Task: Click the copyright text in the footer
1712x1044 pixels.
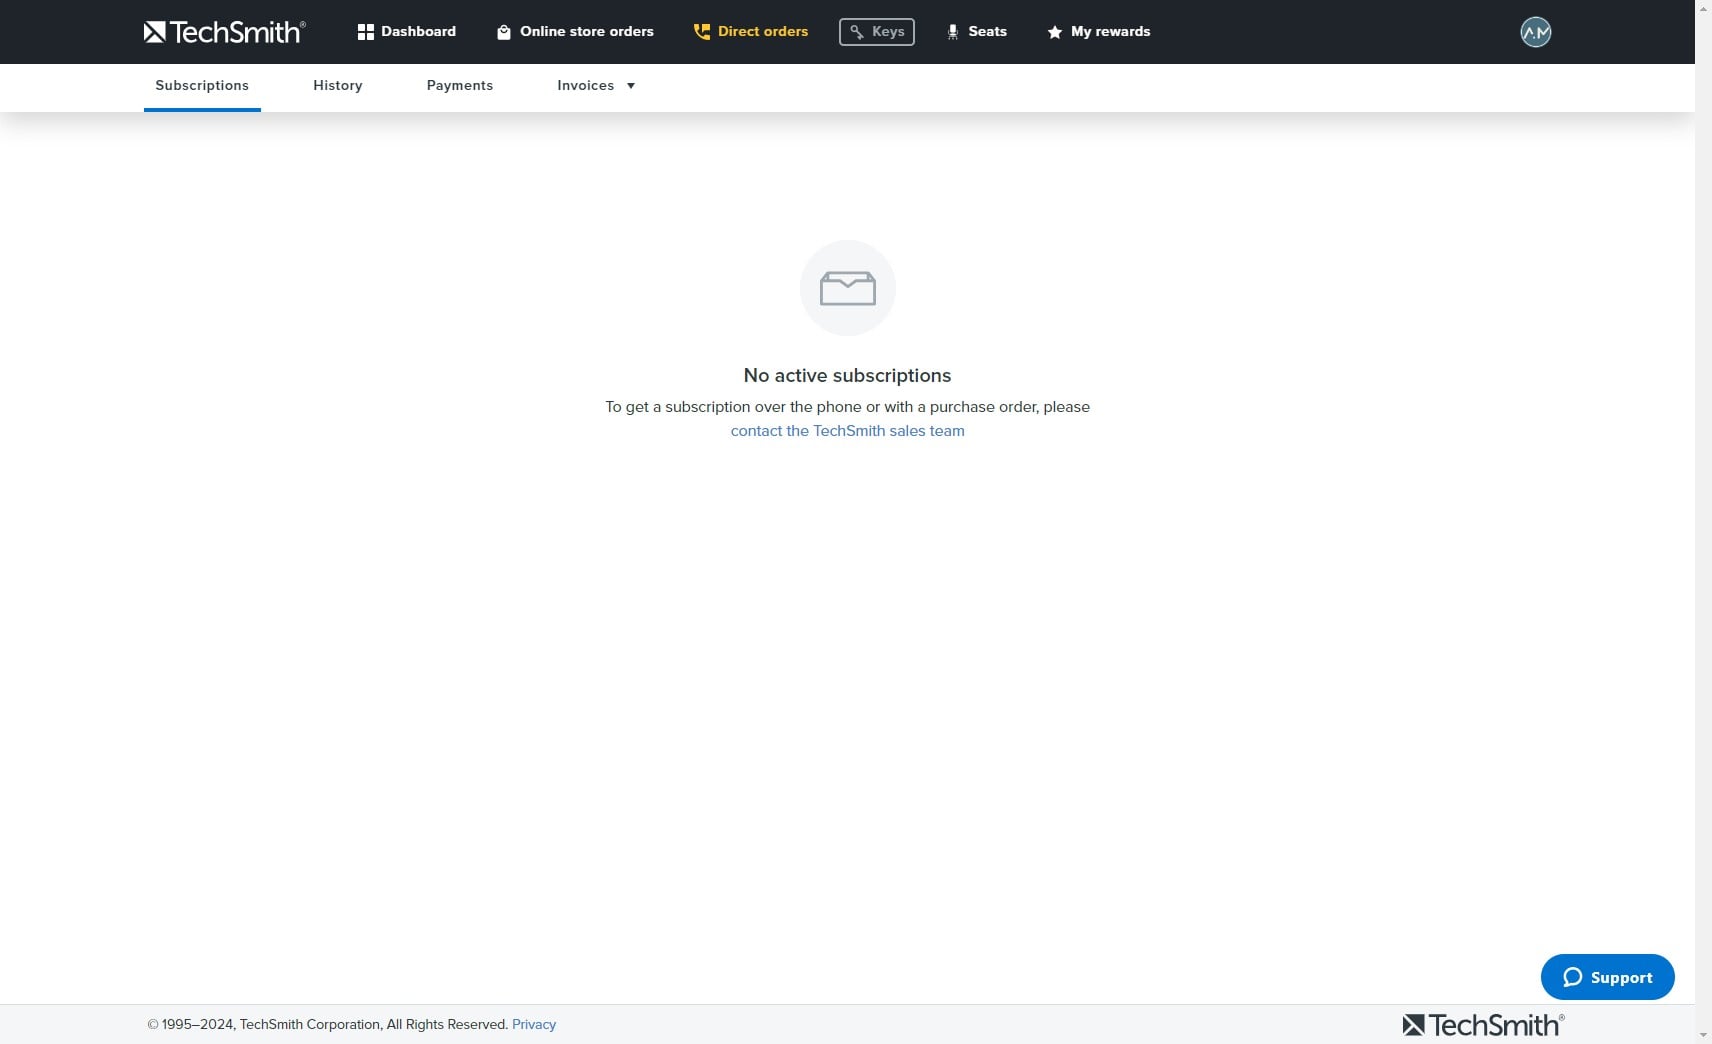Action: pyautogui.click(x=328, y=1025)
